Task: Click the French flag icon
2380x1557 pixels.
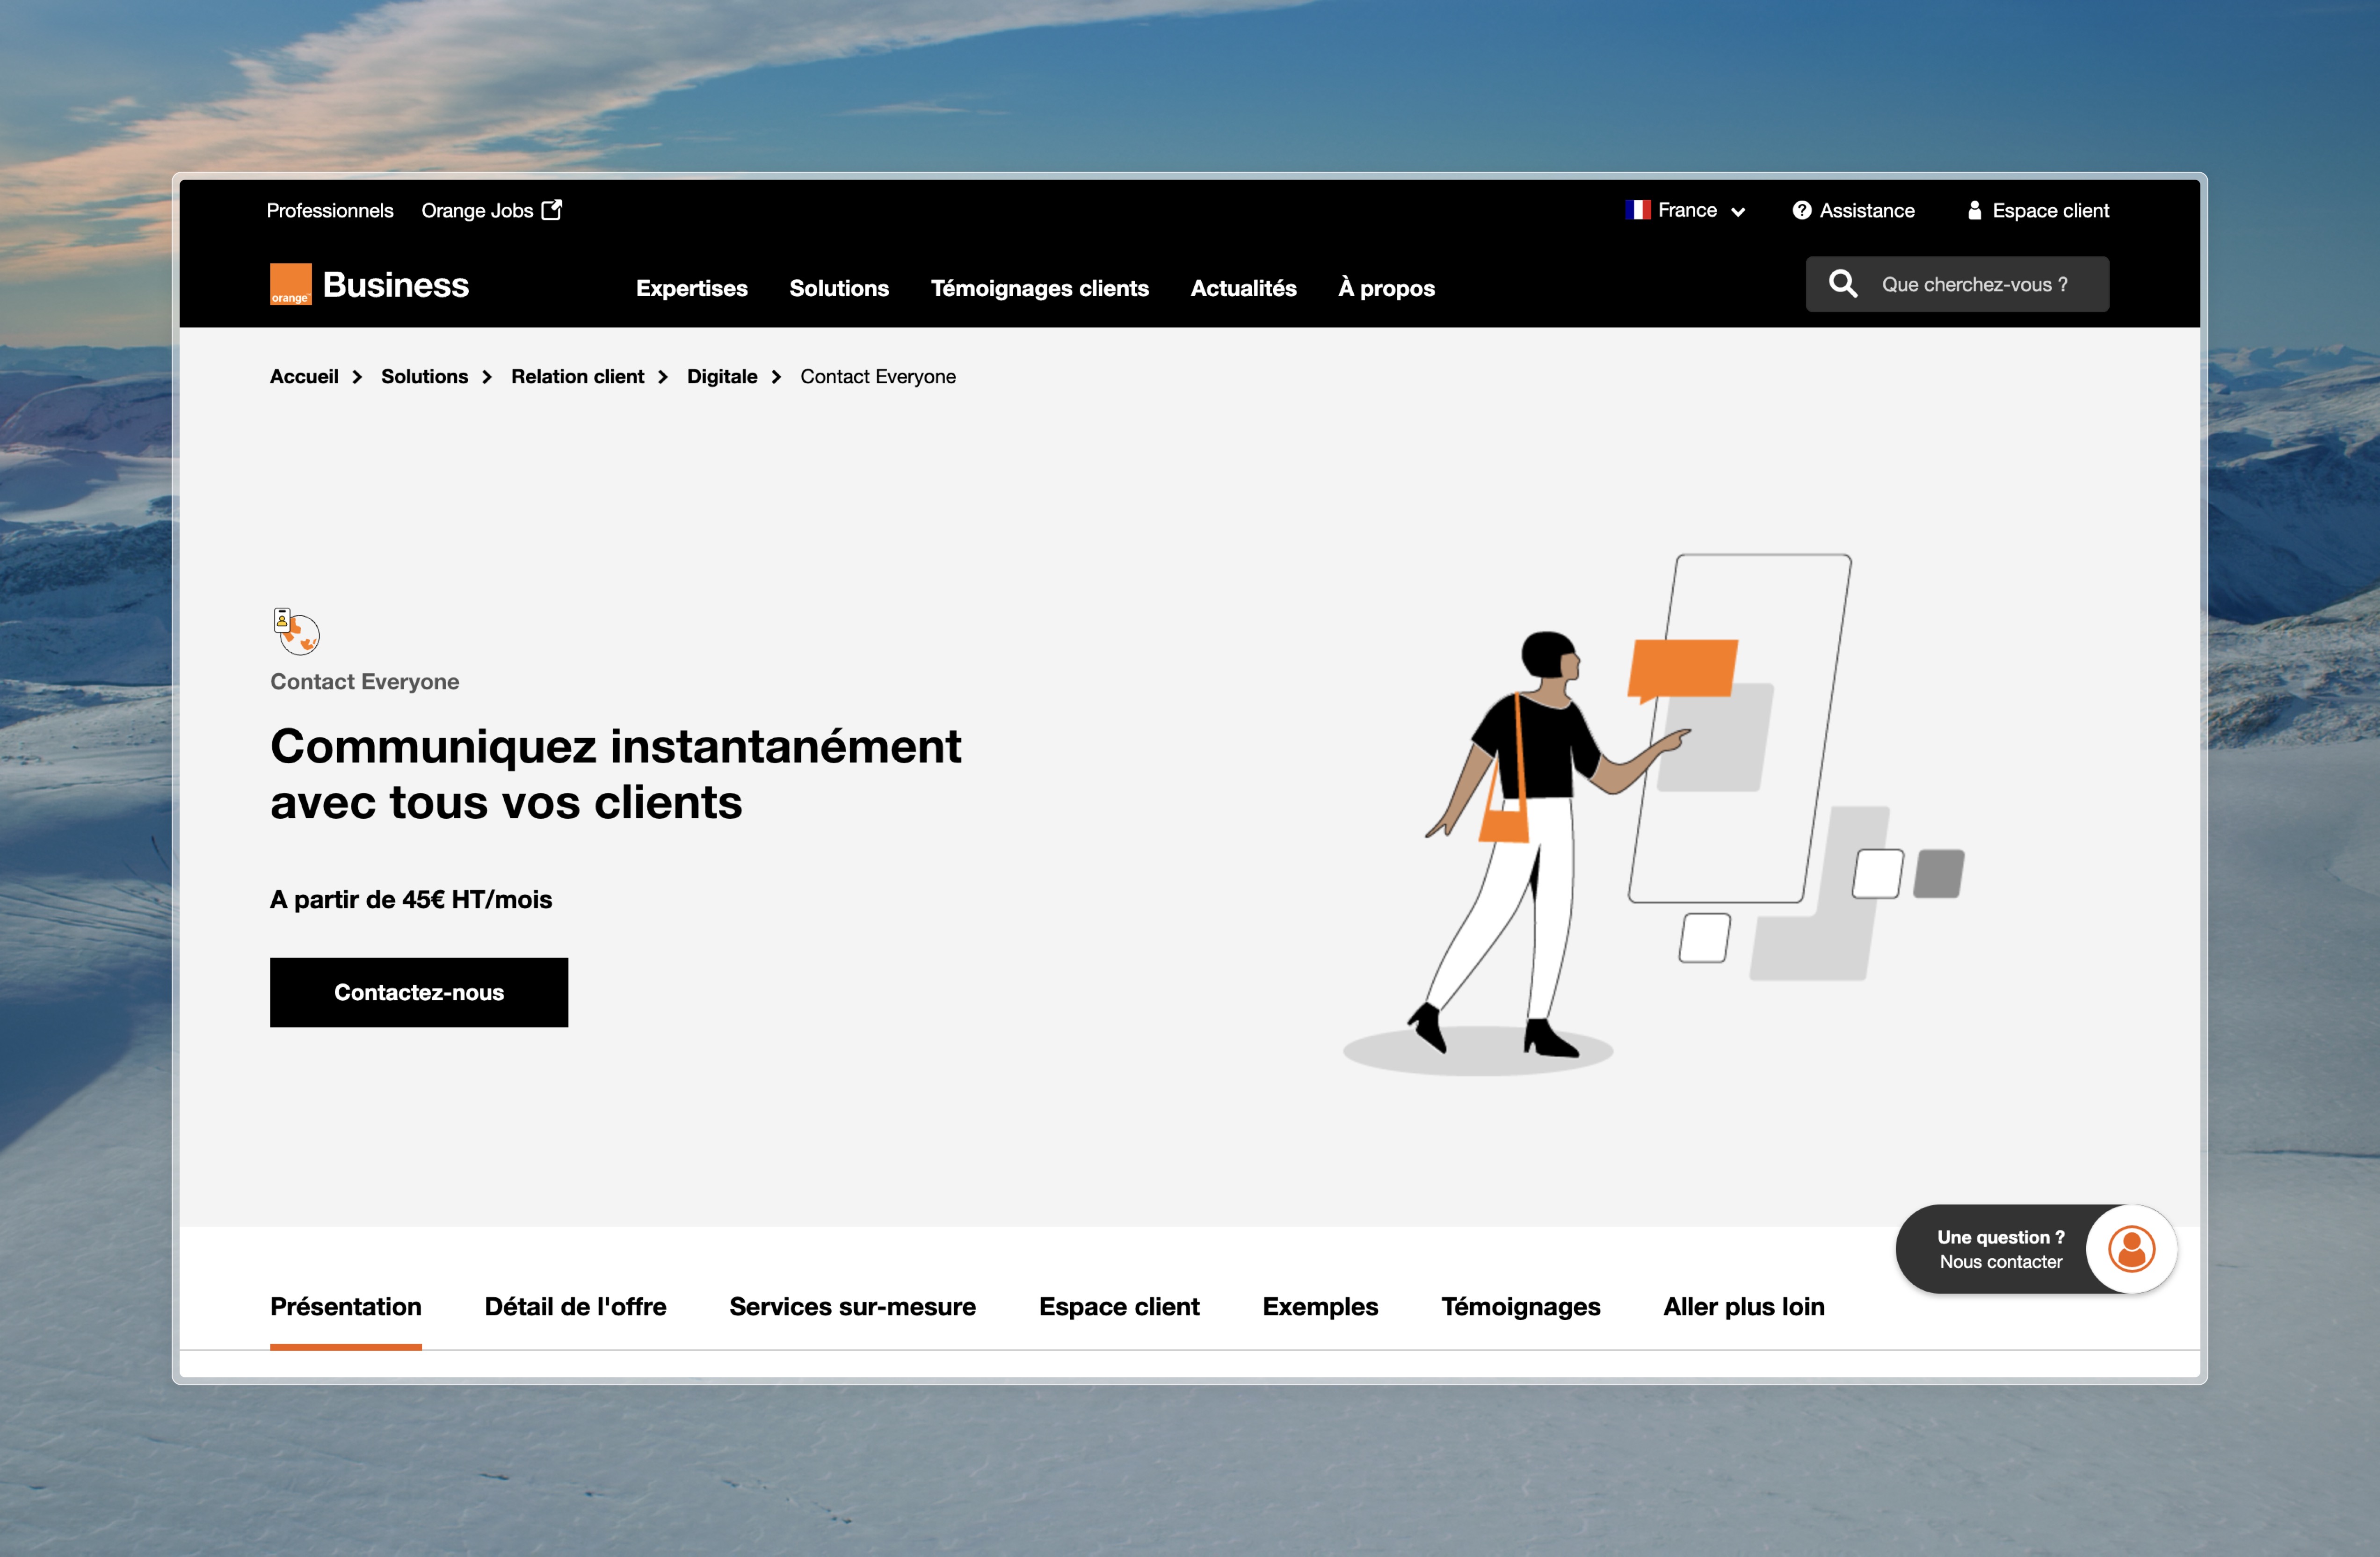Action: pos(1637,210)
